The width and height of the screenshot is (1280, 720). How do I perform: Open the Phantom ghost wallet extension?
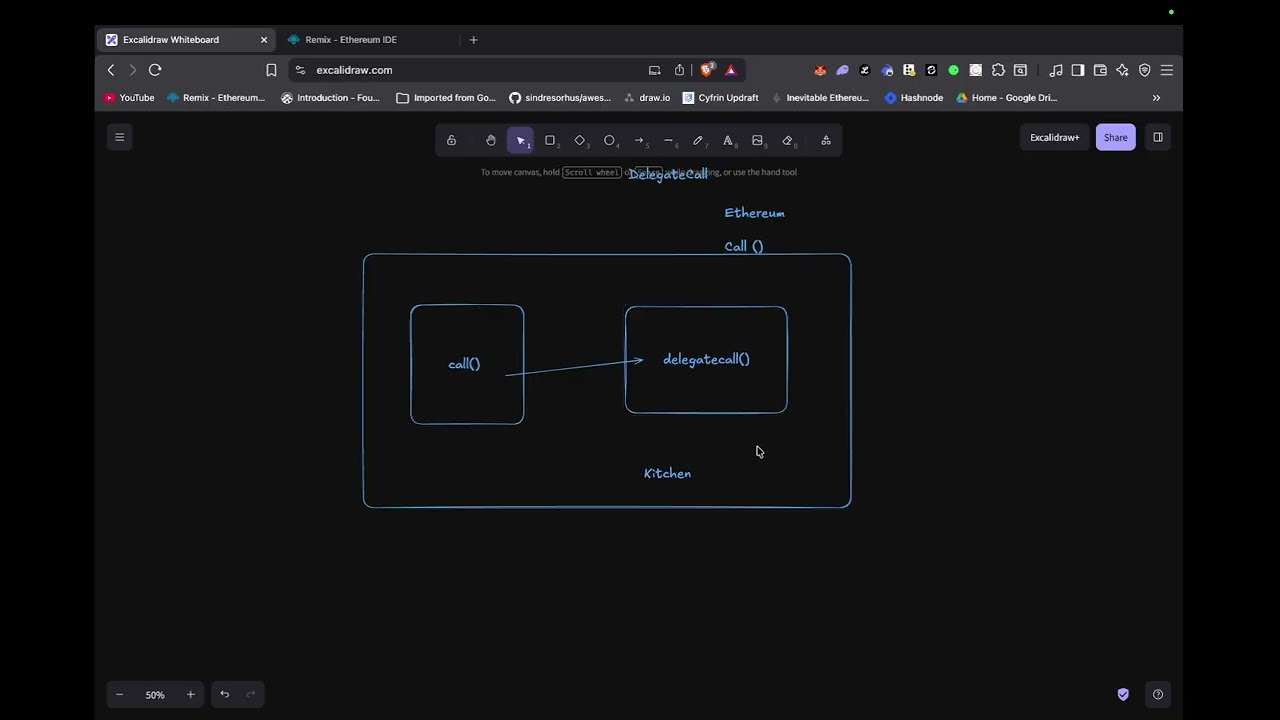coord(842,70)
